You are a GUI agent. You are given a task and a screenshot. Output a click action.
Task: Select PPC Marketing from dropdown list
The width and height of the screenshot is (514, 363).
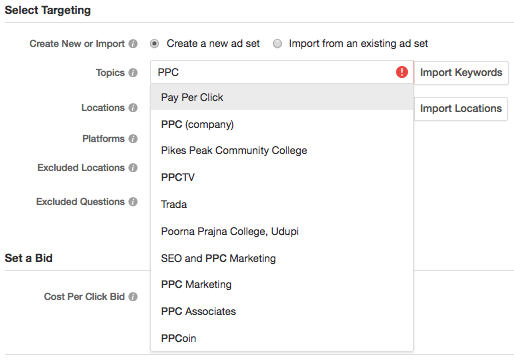tap(282, 284)
